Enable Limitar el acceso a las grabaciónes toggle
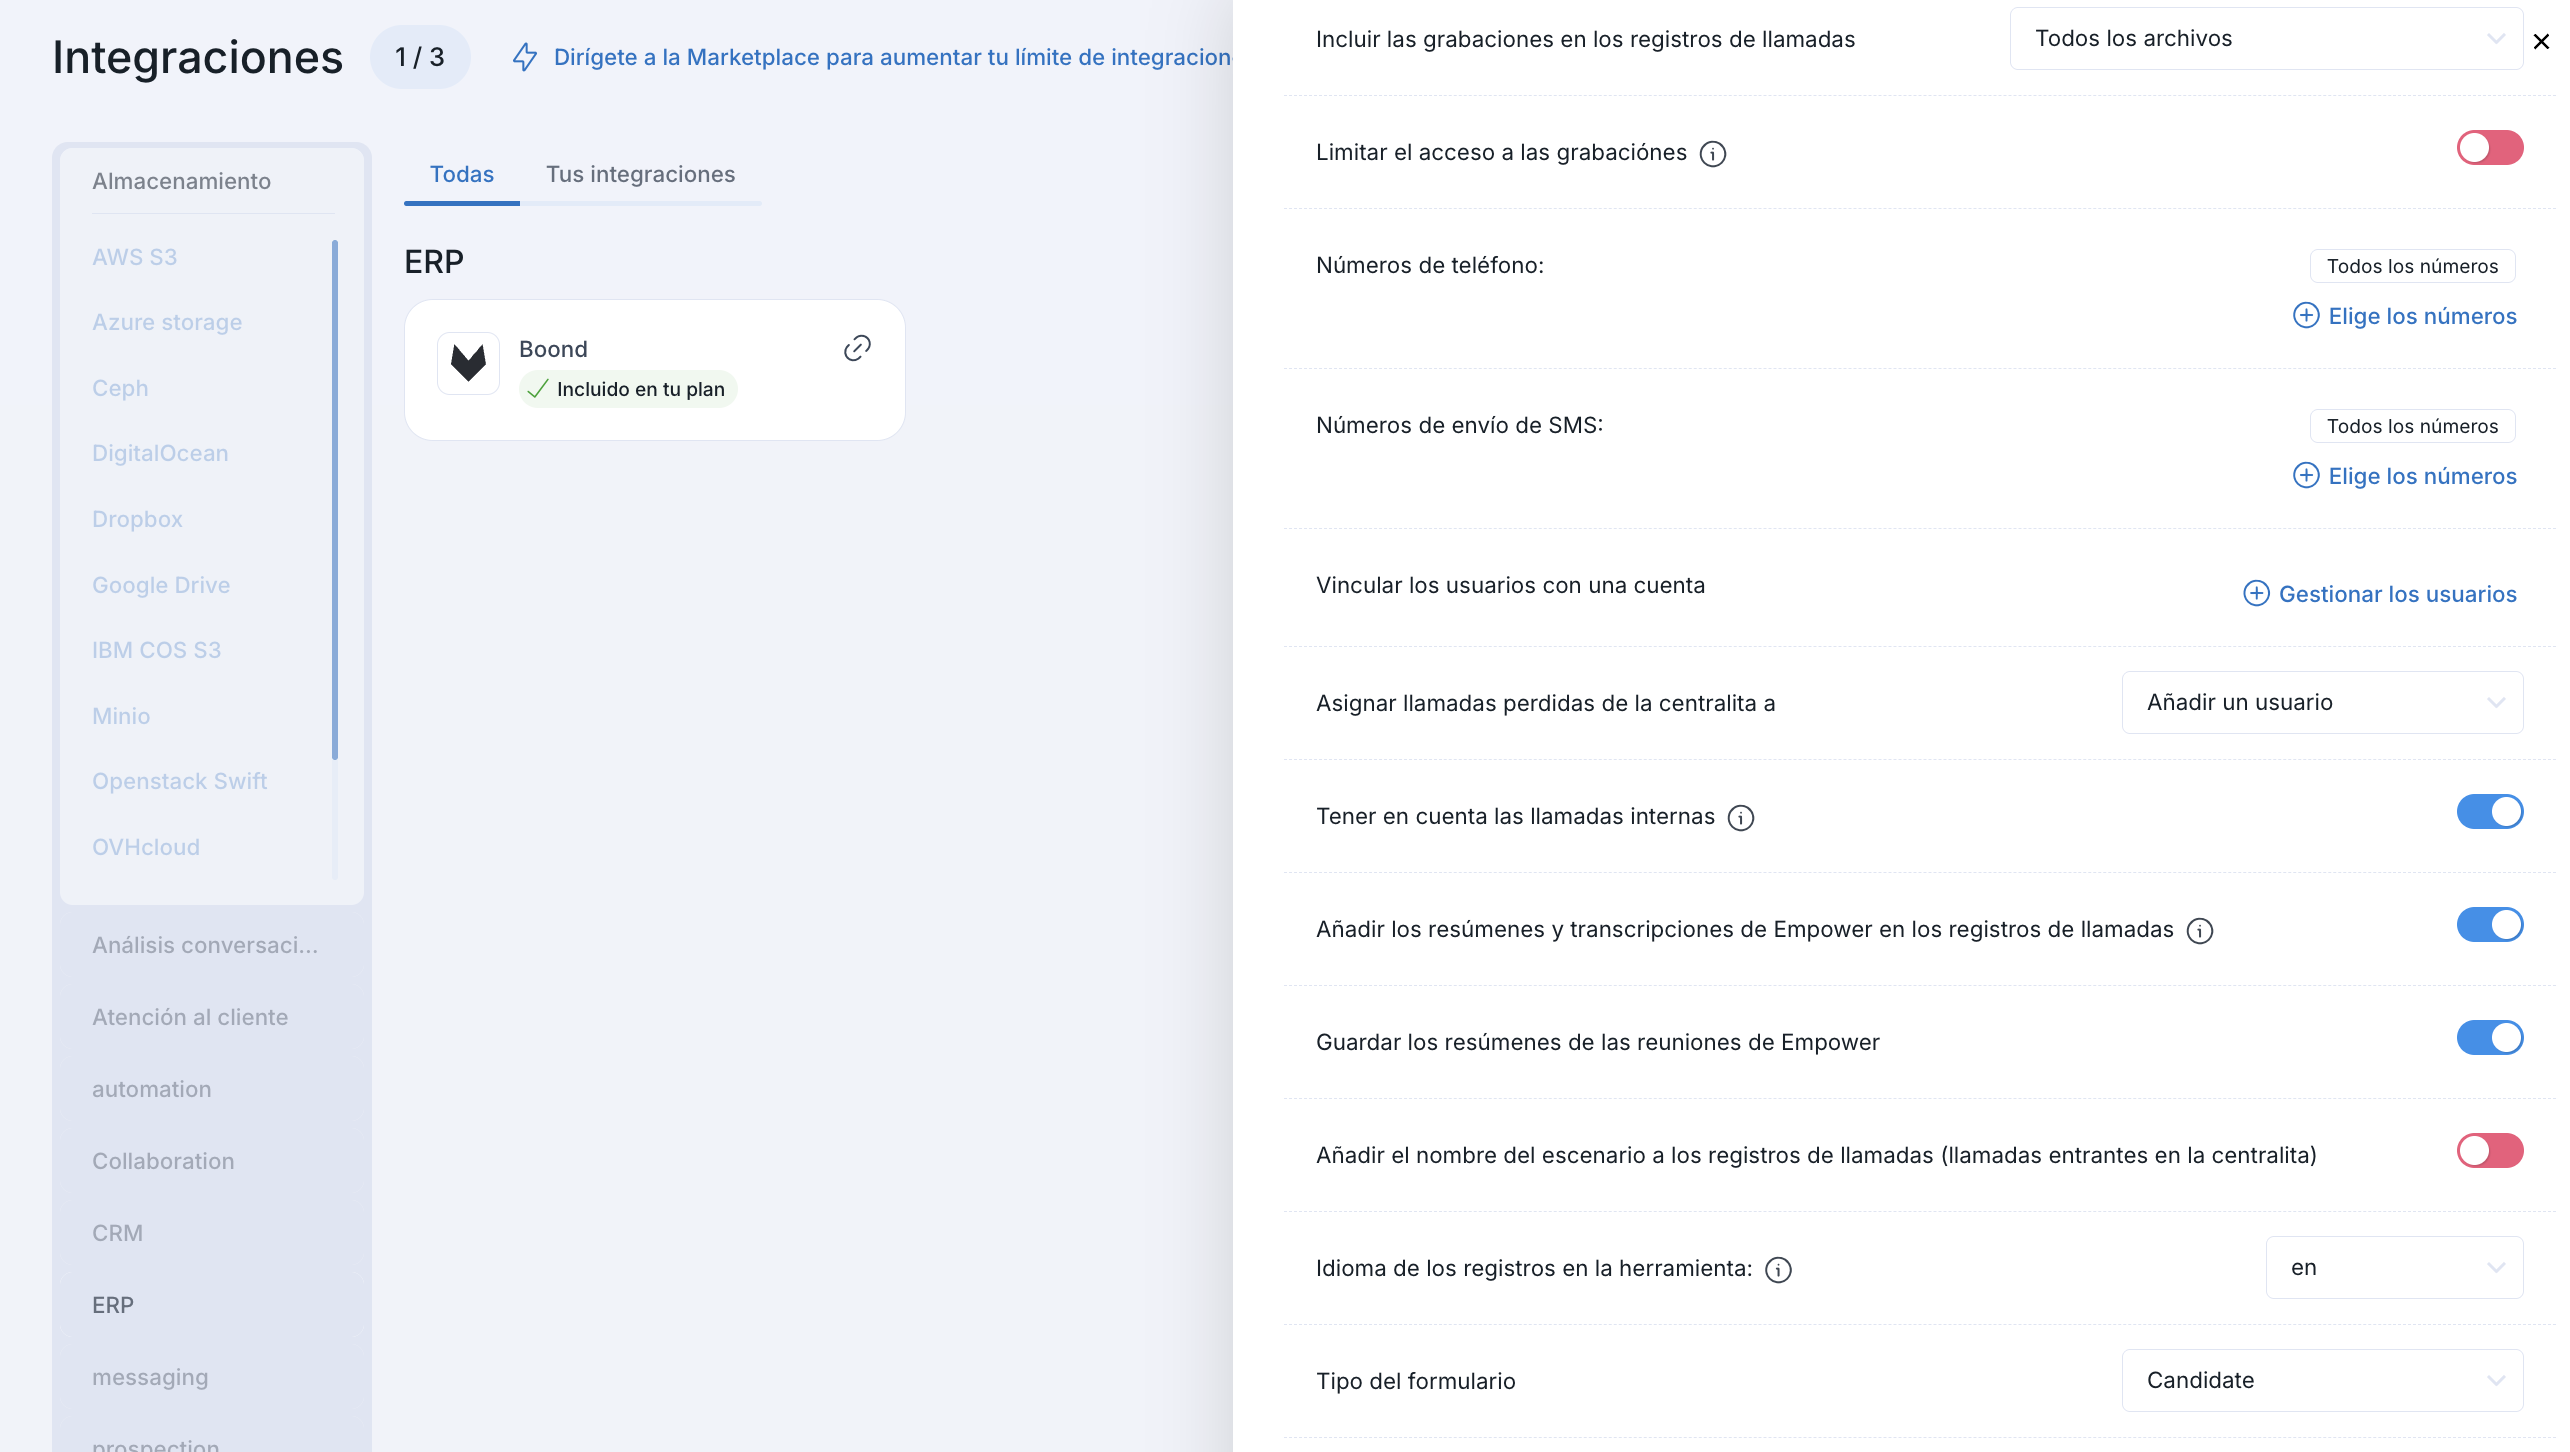This screenshot has width=2570, height=1452. point(2489,148)
